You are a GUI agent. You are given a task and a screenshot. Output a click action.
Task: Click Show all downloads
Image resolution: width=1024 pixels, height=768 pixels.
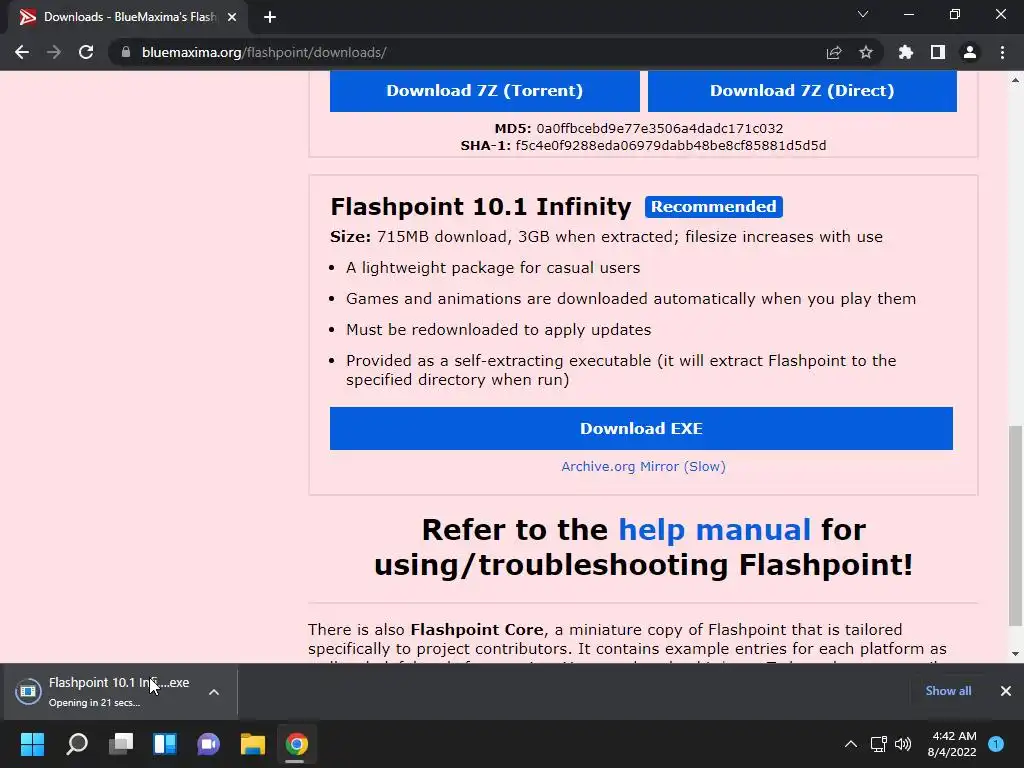click(x=948, y=691)
